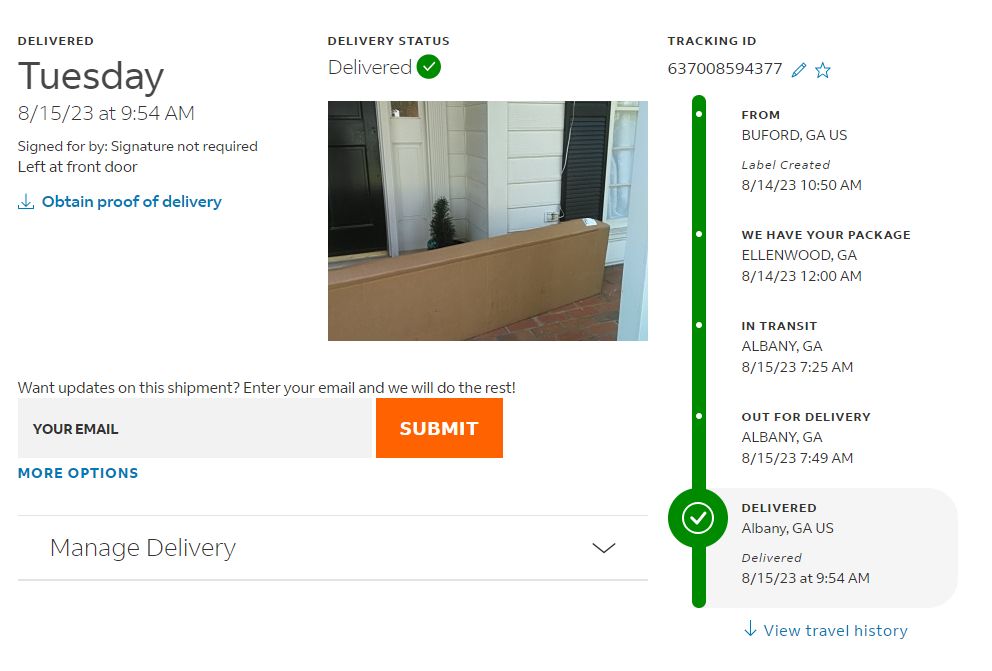Select the Out For Delivery timeline dot
Image resolution: width=992 pixels, height=671 pixels.
tap(698, 416)
